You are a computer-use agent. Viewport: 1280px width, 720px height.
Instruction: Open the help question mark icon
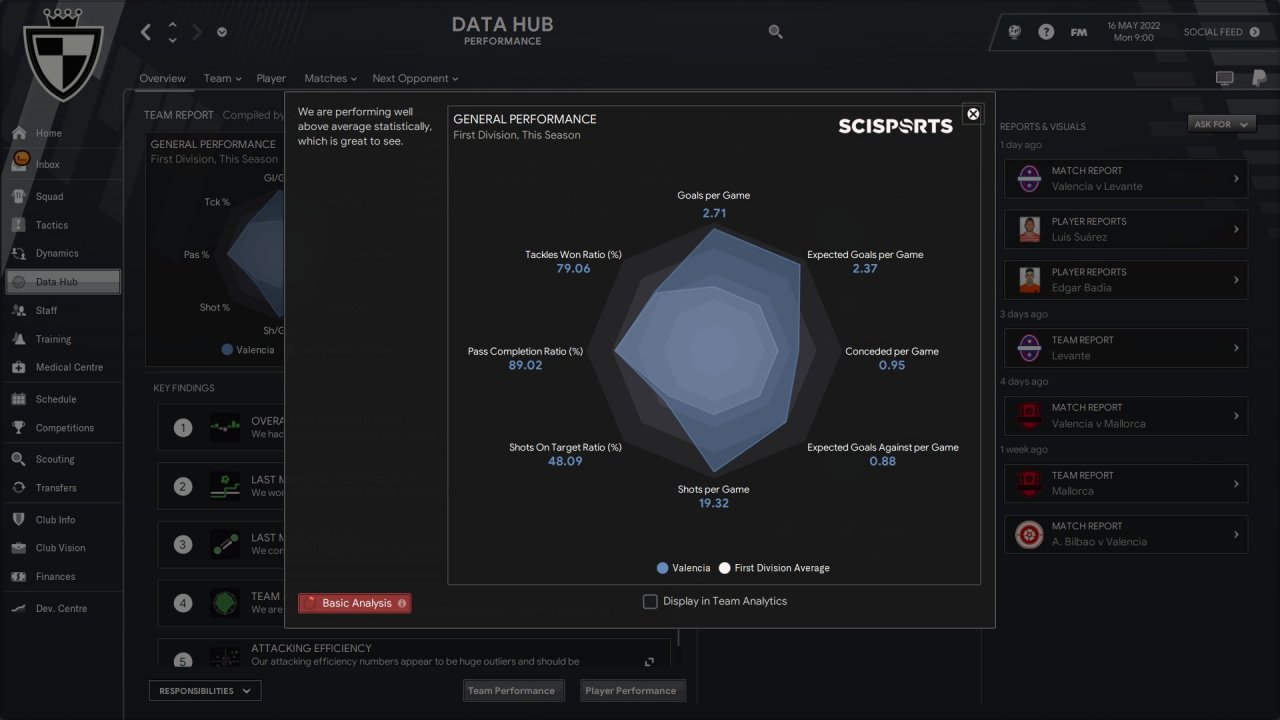pyautogui.click(x=1046, y=32)
